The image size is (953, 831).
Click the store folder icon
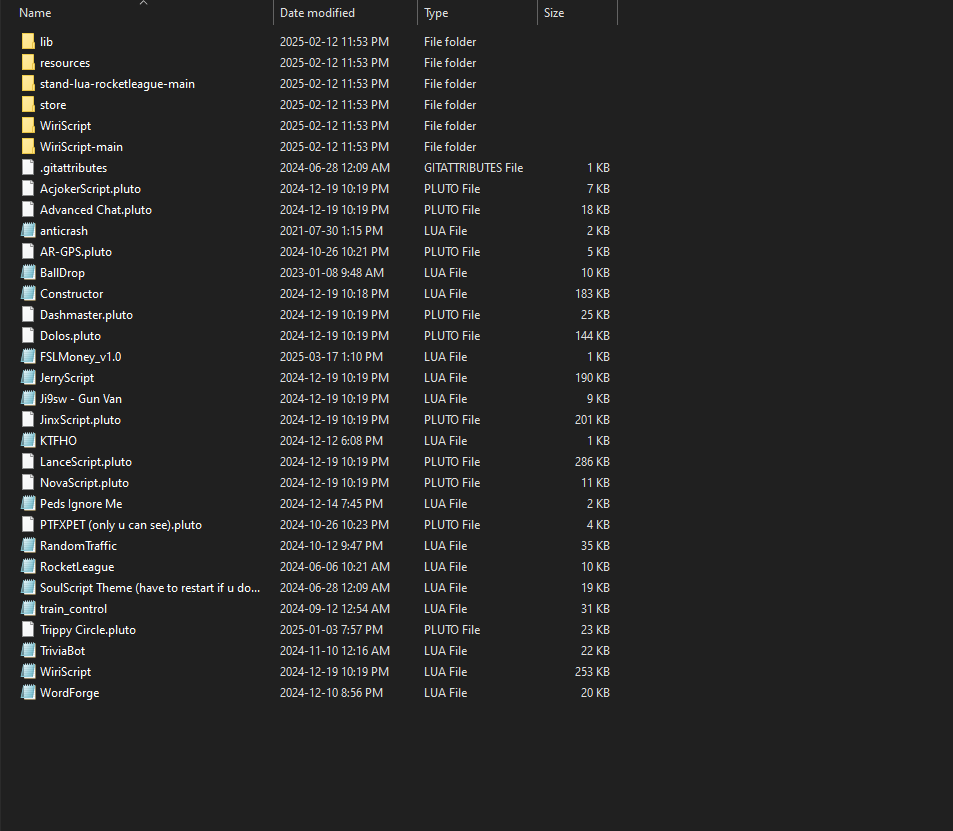pyautogui.click(x=28, y=105)
